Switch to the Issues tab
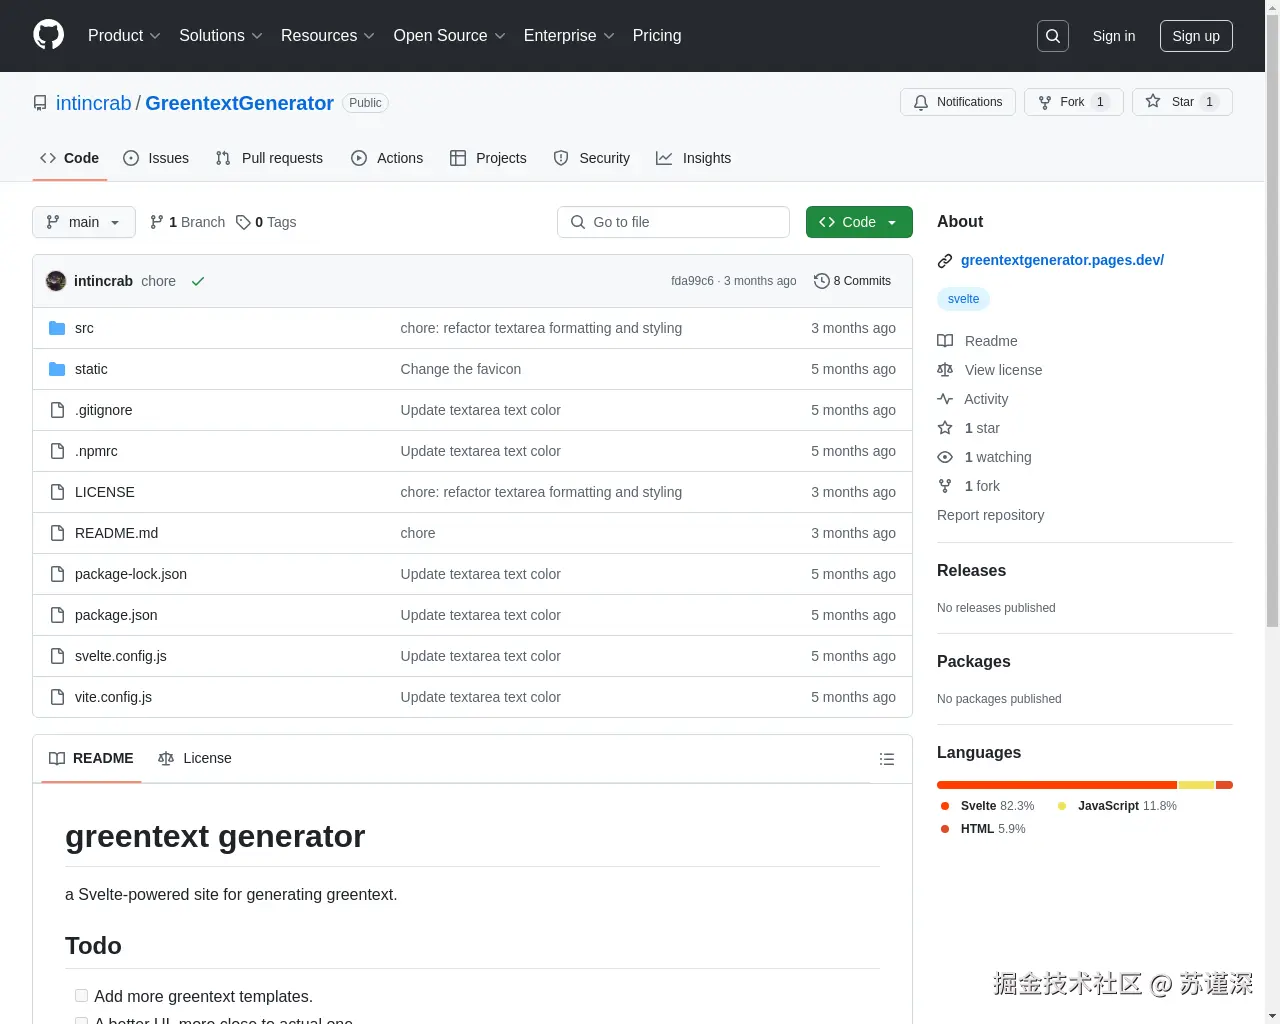Viewport: 1280px width, 1024px height. click(156, 158)
